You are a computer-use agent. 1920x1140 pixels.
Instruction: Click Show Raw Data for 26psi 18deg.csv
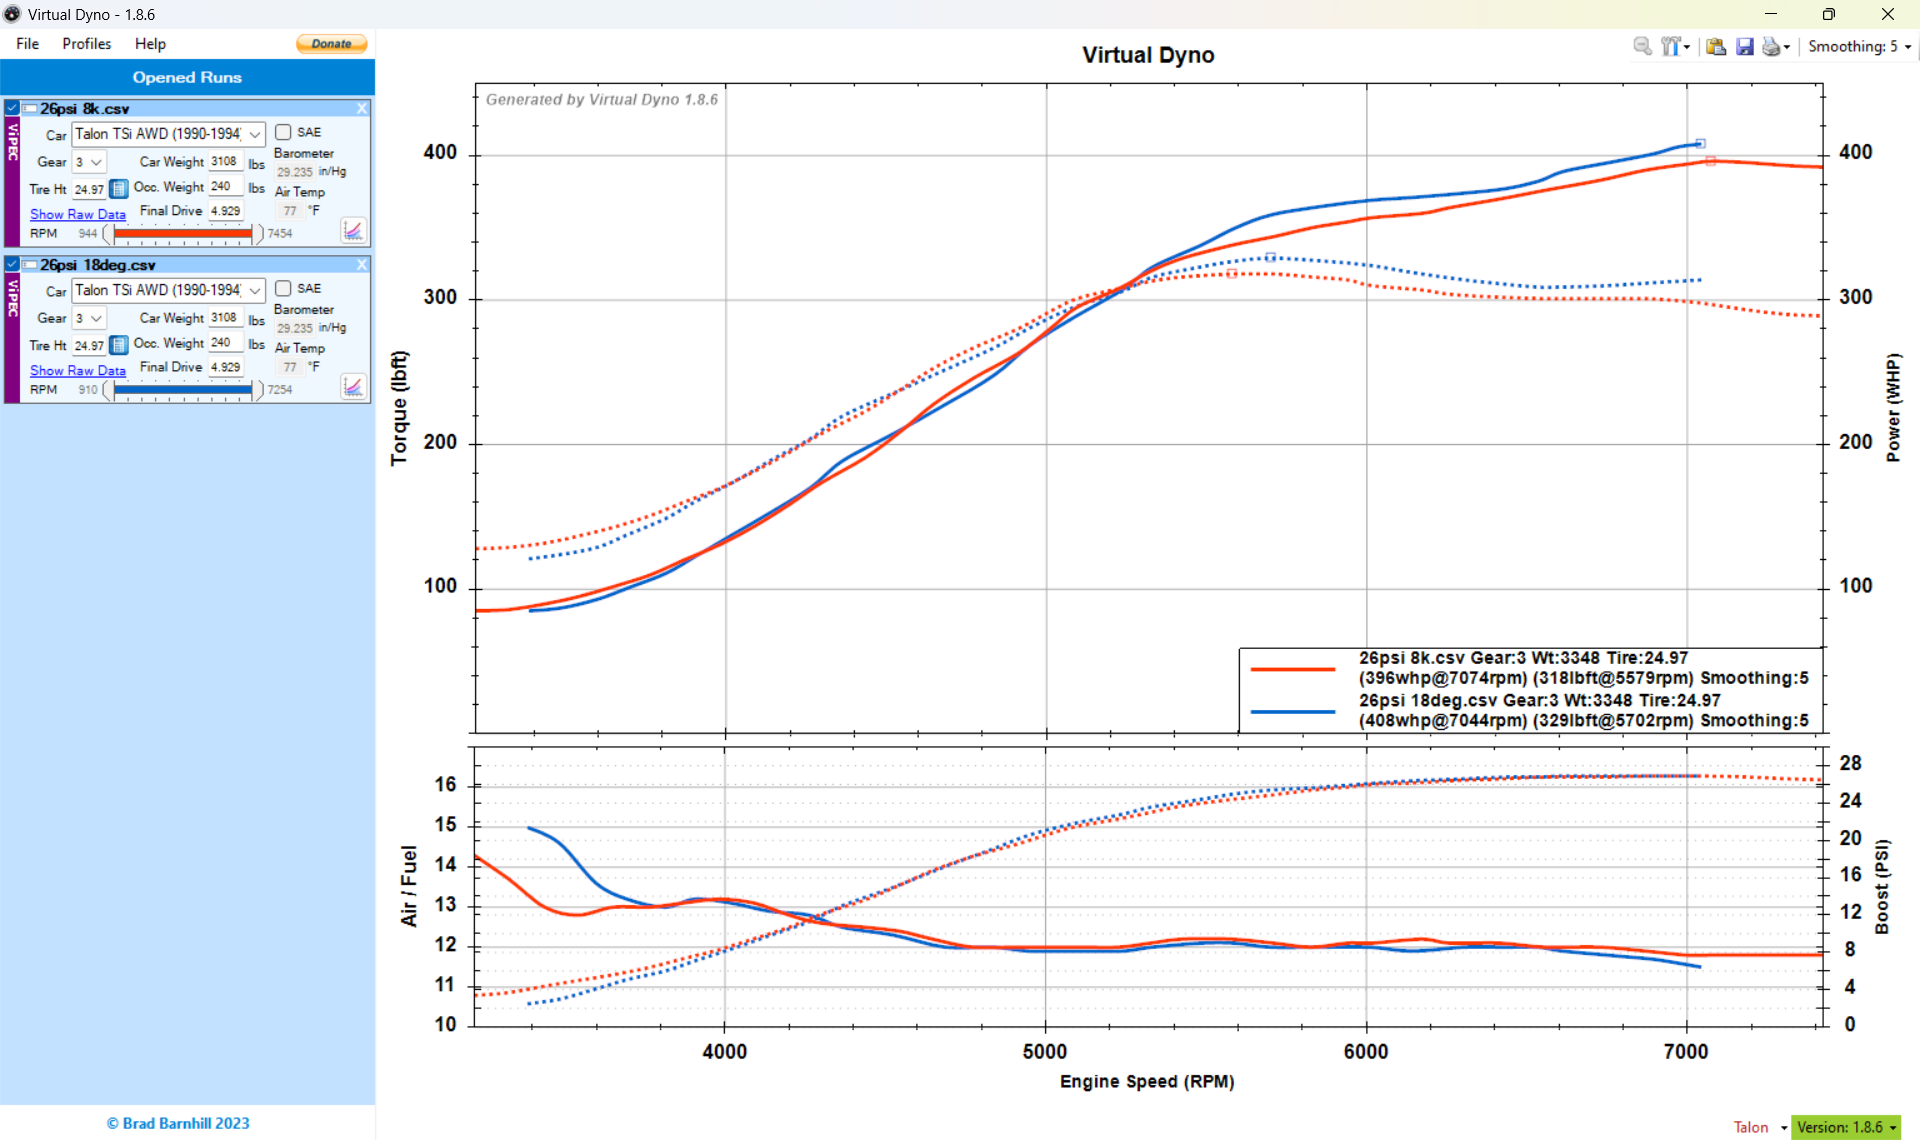coord(78,370)
